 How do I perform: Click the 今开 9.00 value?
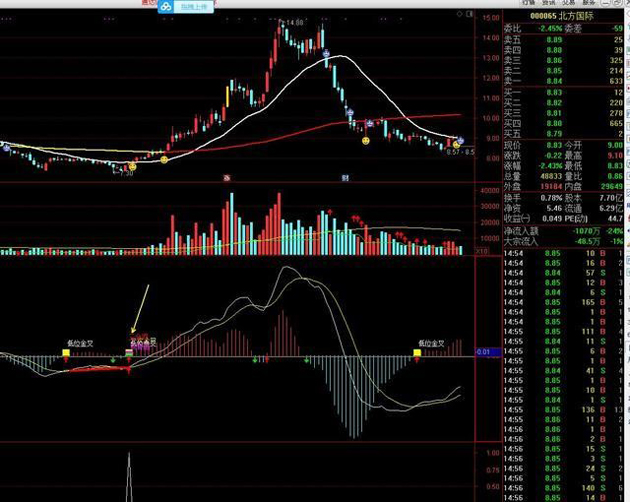(615, 145)
